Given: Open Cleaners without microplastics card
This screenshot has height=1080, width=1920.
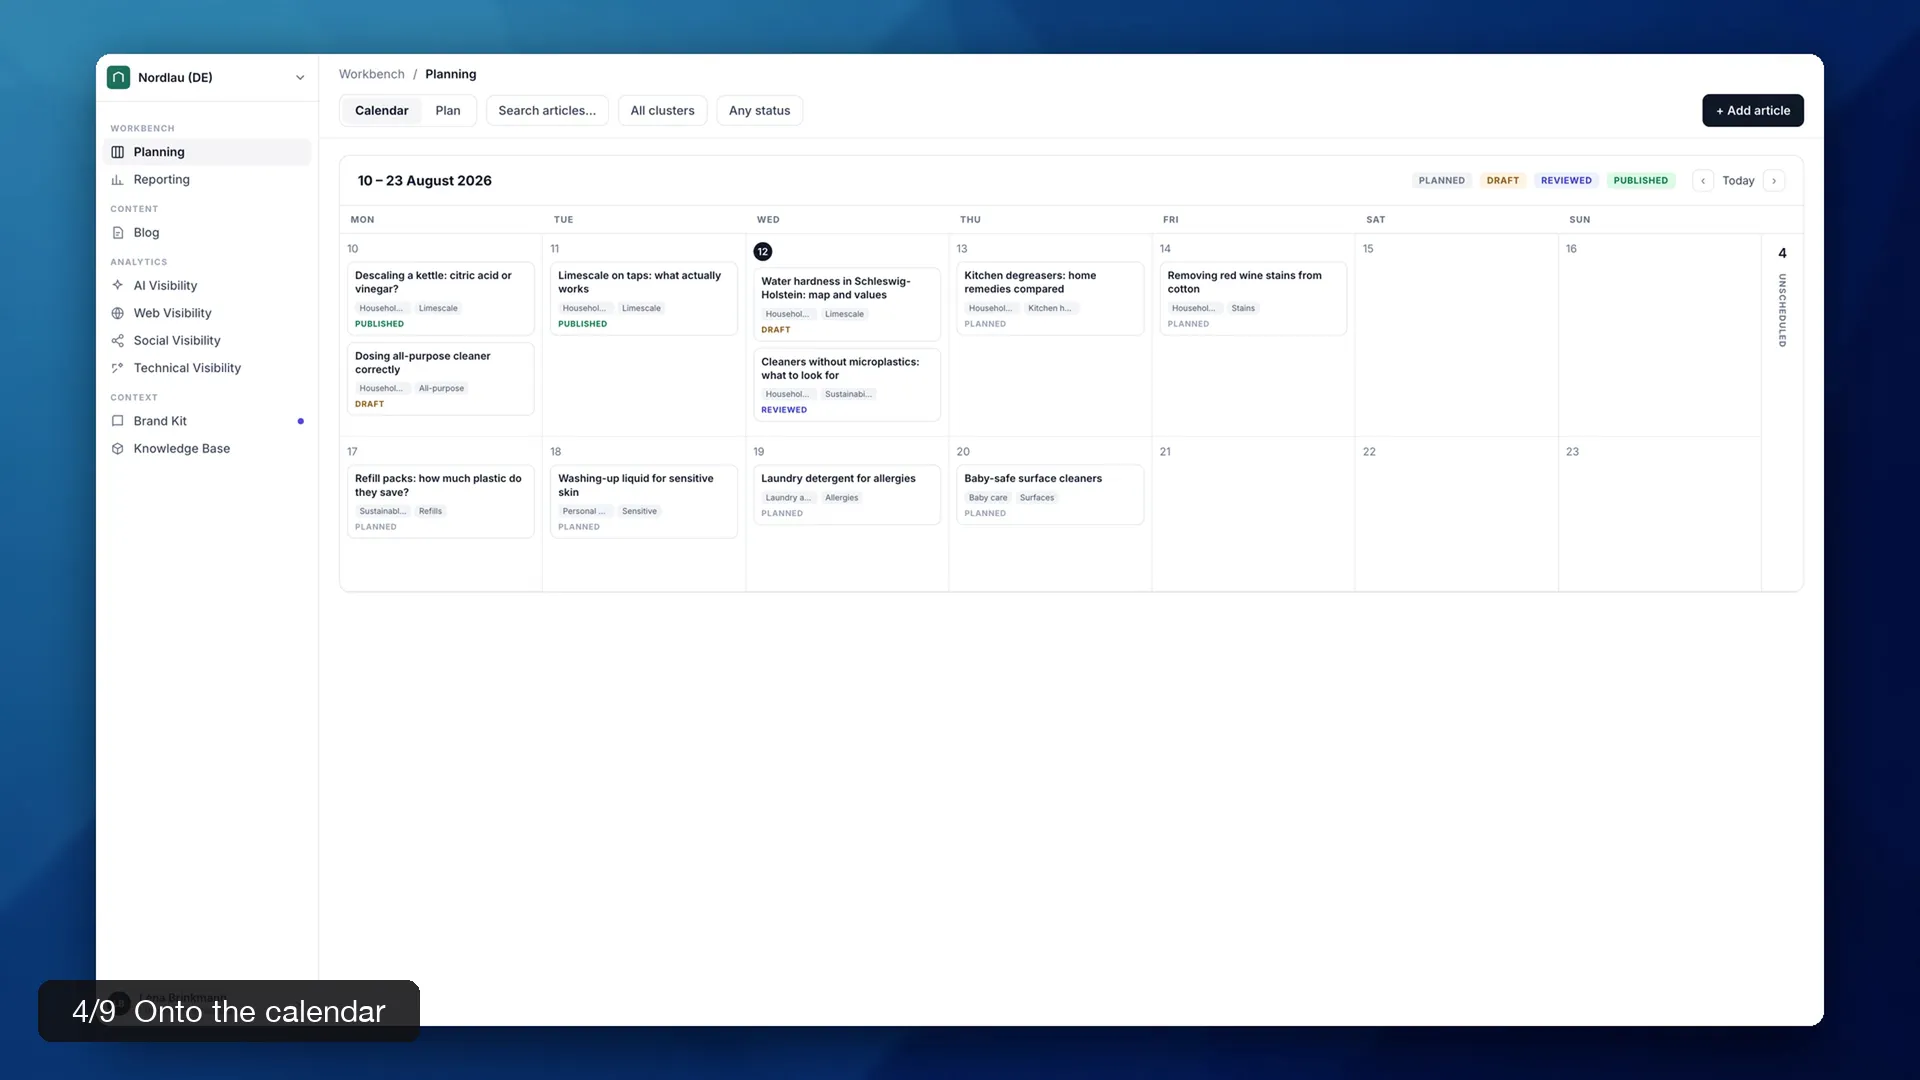Looking at the screenshot, I should [847, 385].
